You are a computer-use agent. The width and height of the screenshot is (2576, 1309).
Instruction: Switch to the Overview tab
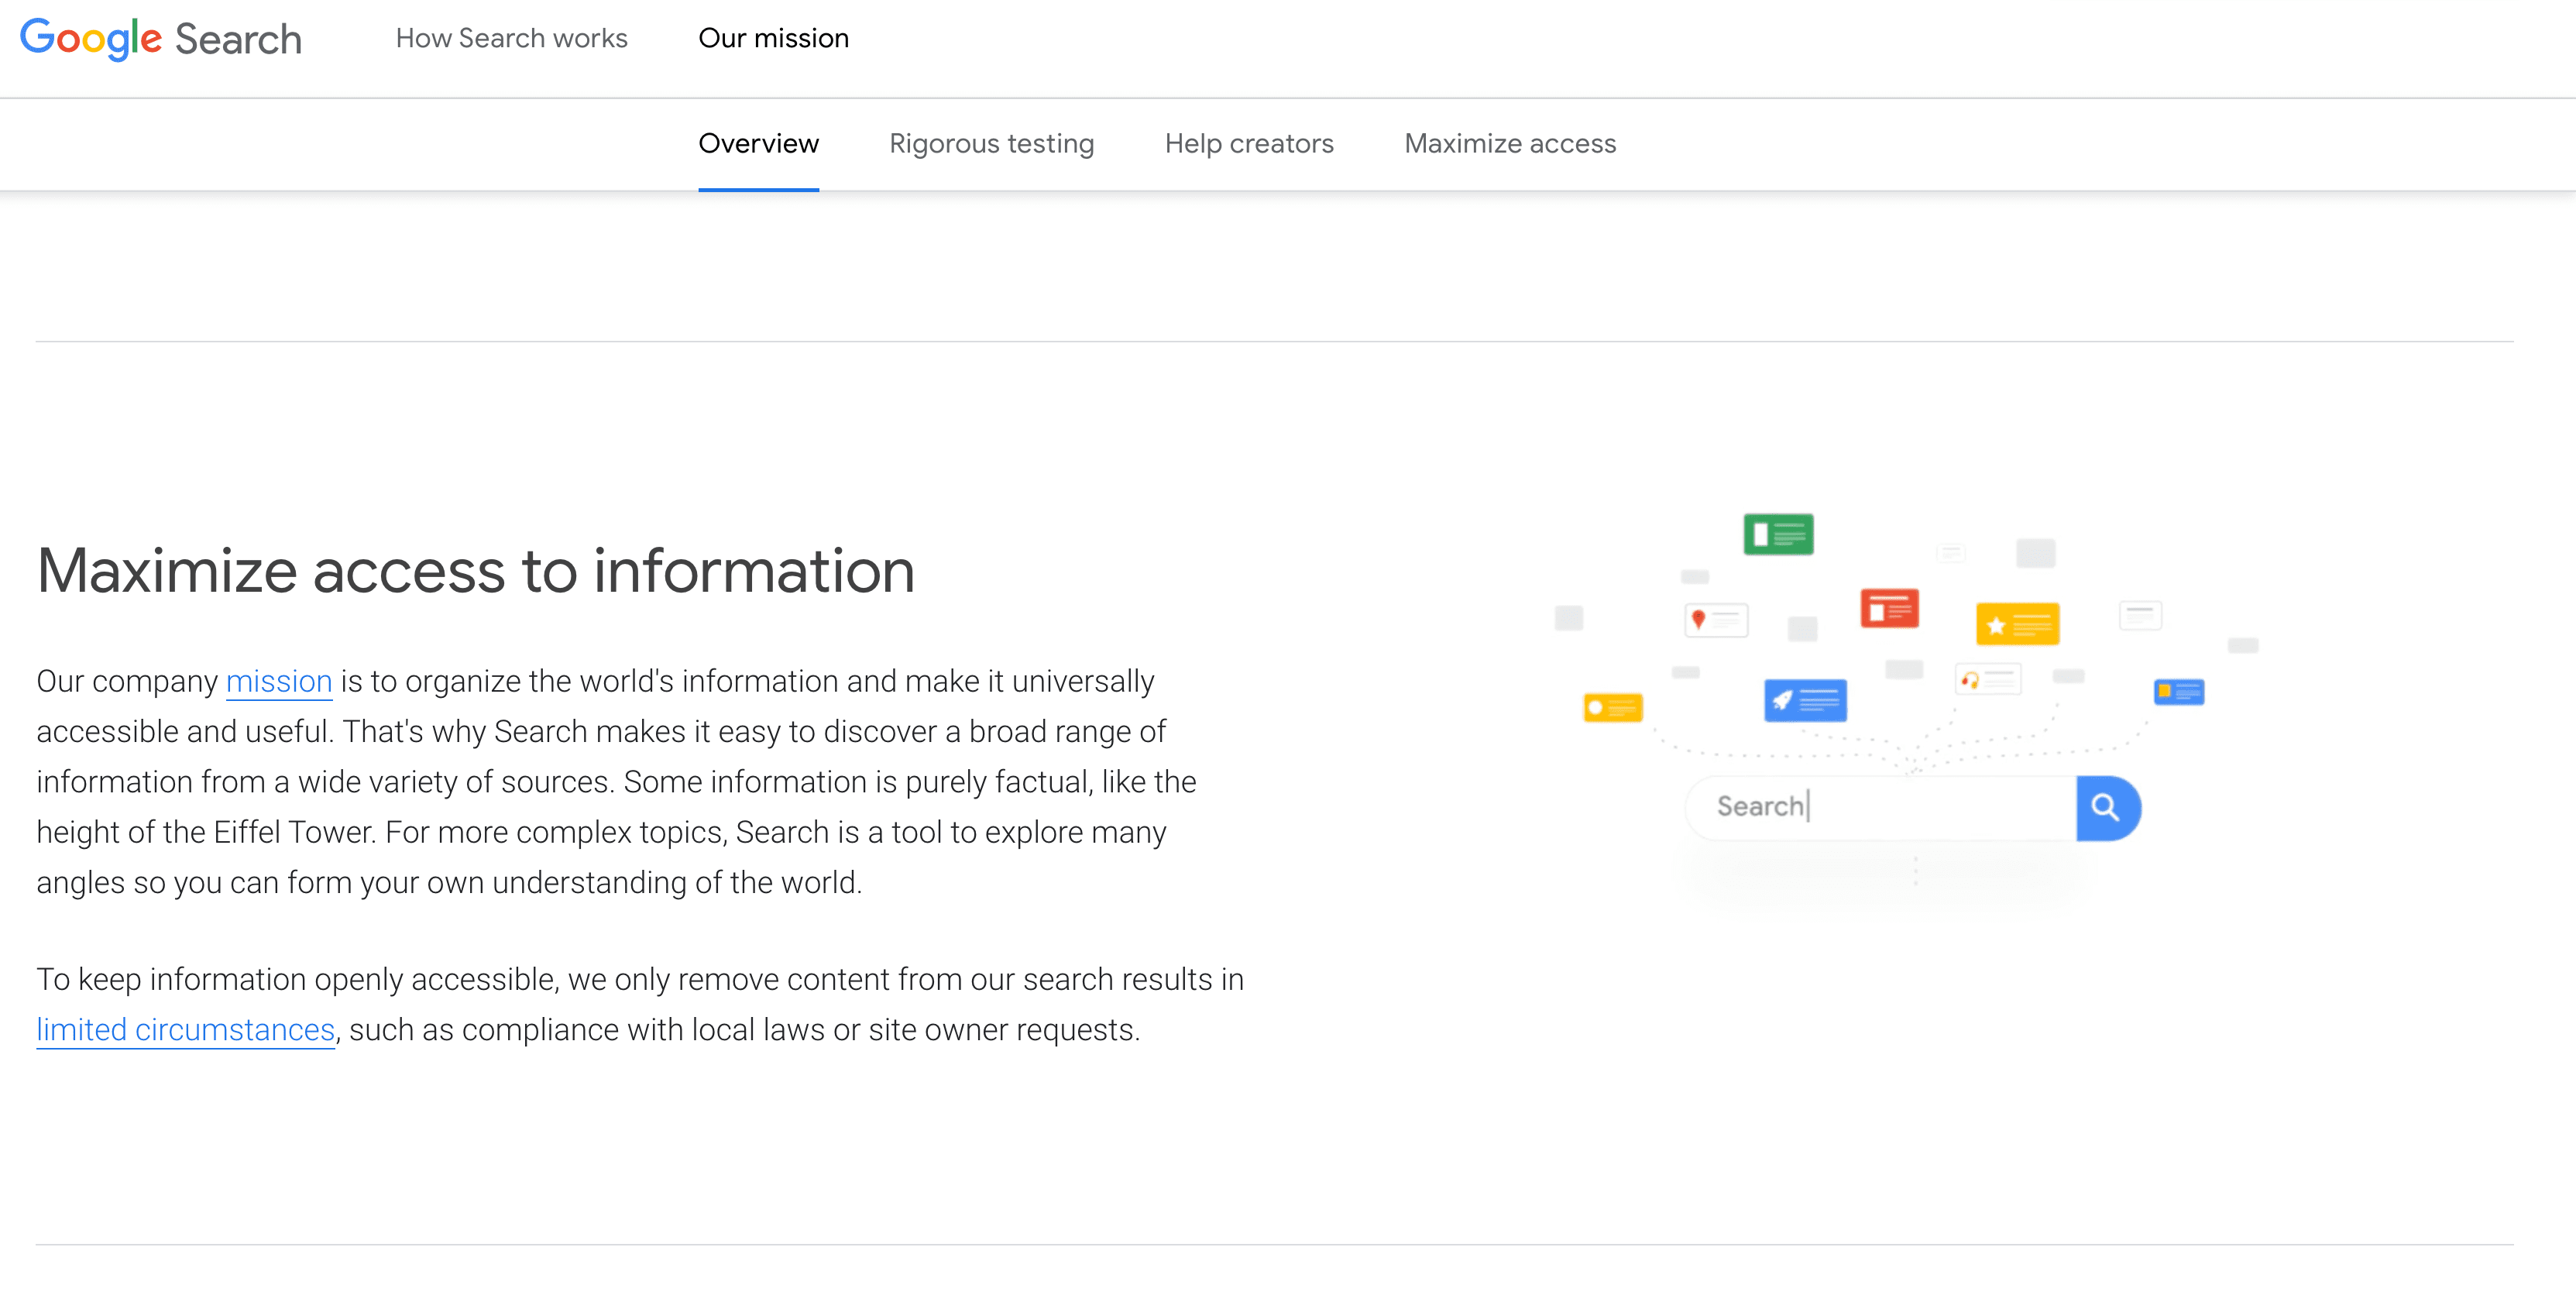(758, 144)
